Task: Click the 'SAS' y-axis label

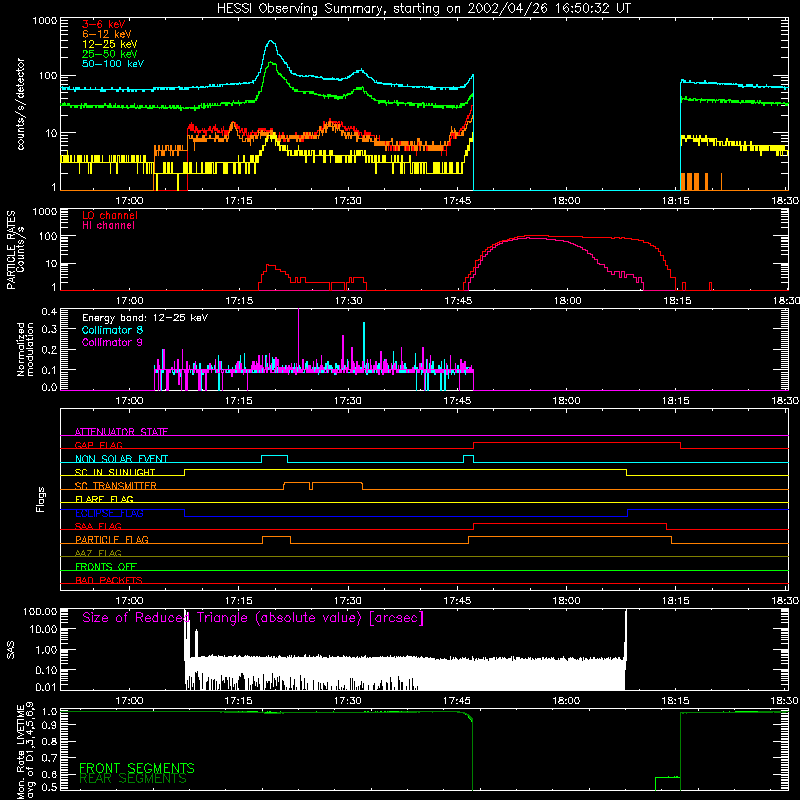Action: click(10, 650)
